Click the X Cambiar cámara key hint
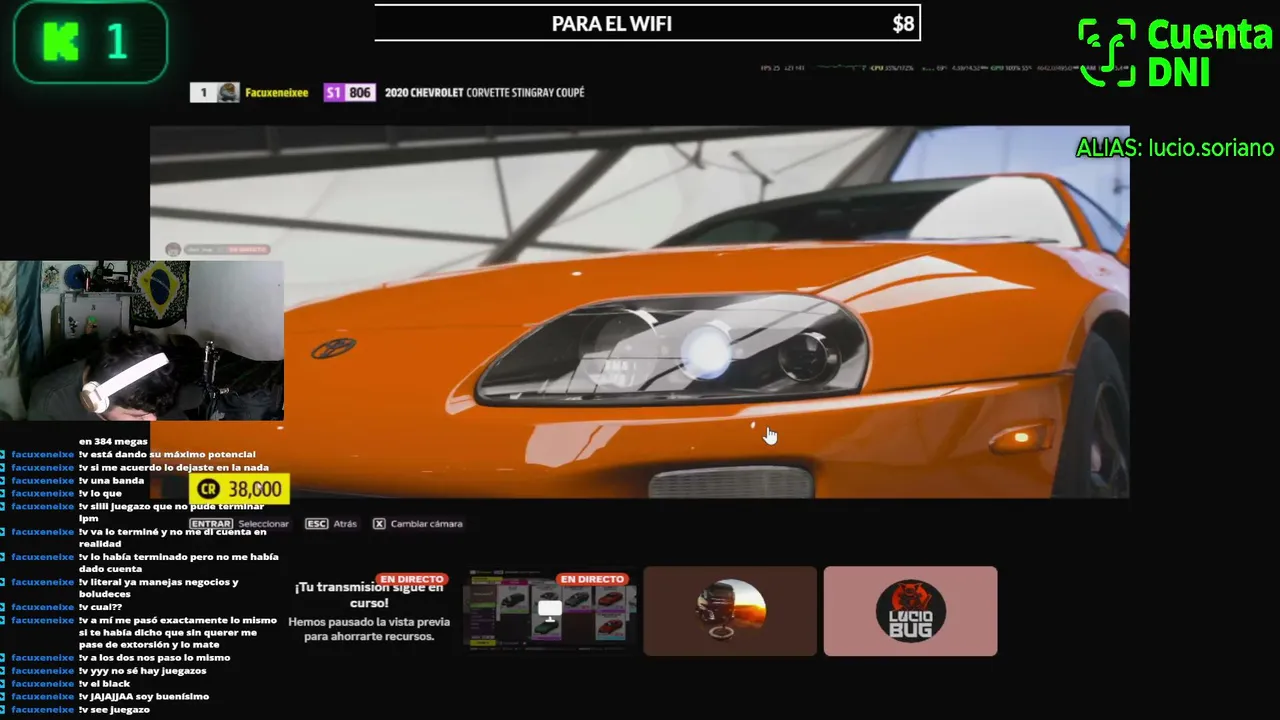This screenshot has width=1280, height=720. 418,524
